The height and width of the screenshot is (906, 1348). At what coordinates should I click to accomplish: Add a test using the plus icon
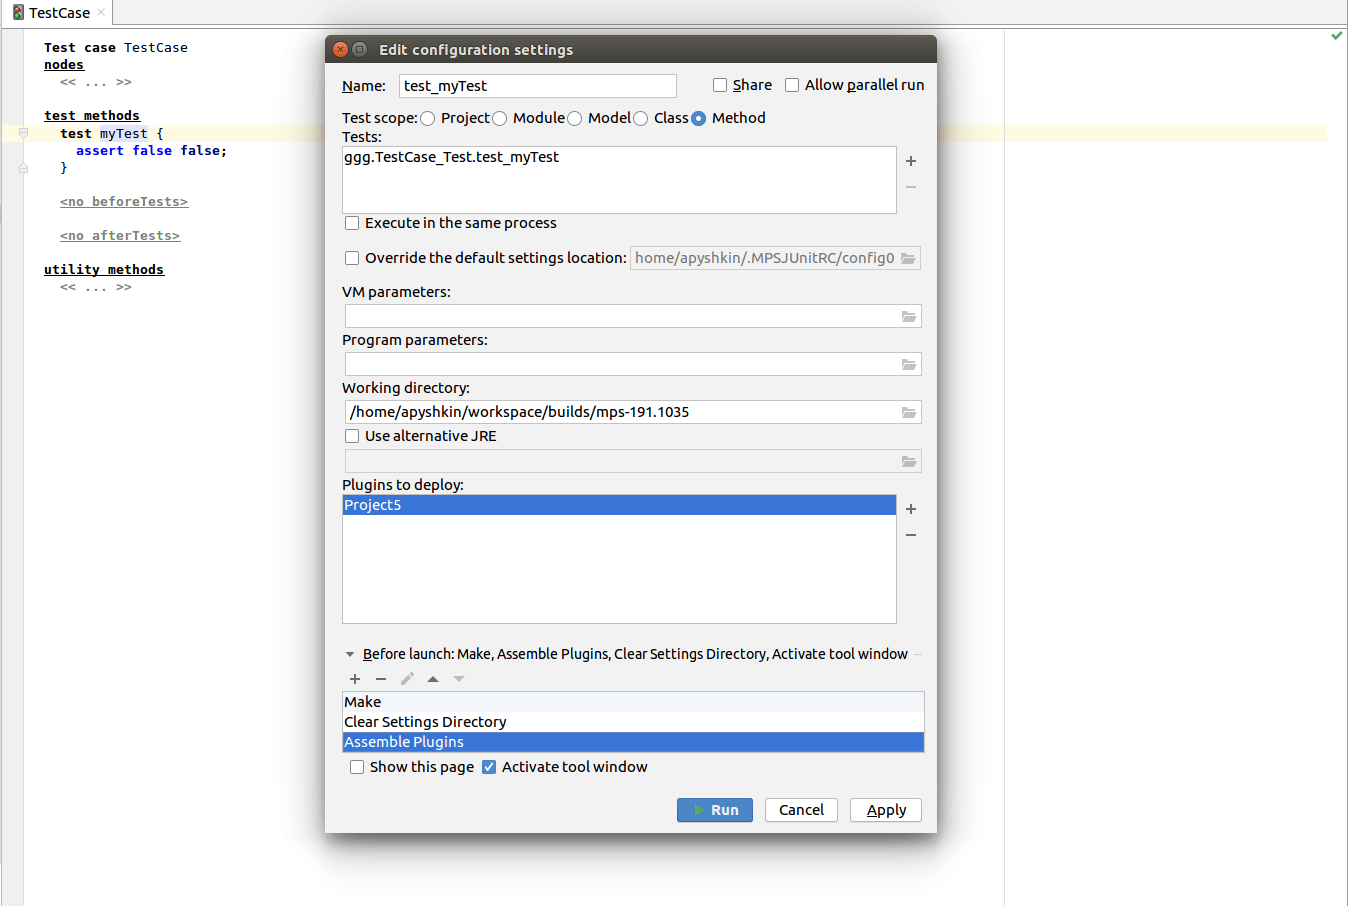[910, 161]
